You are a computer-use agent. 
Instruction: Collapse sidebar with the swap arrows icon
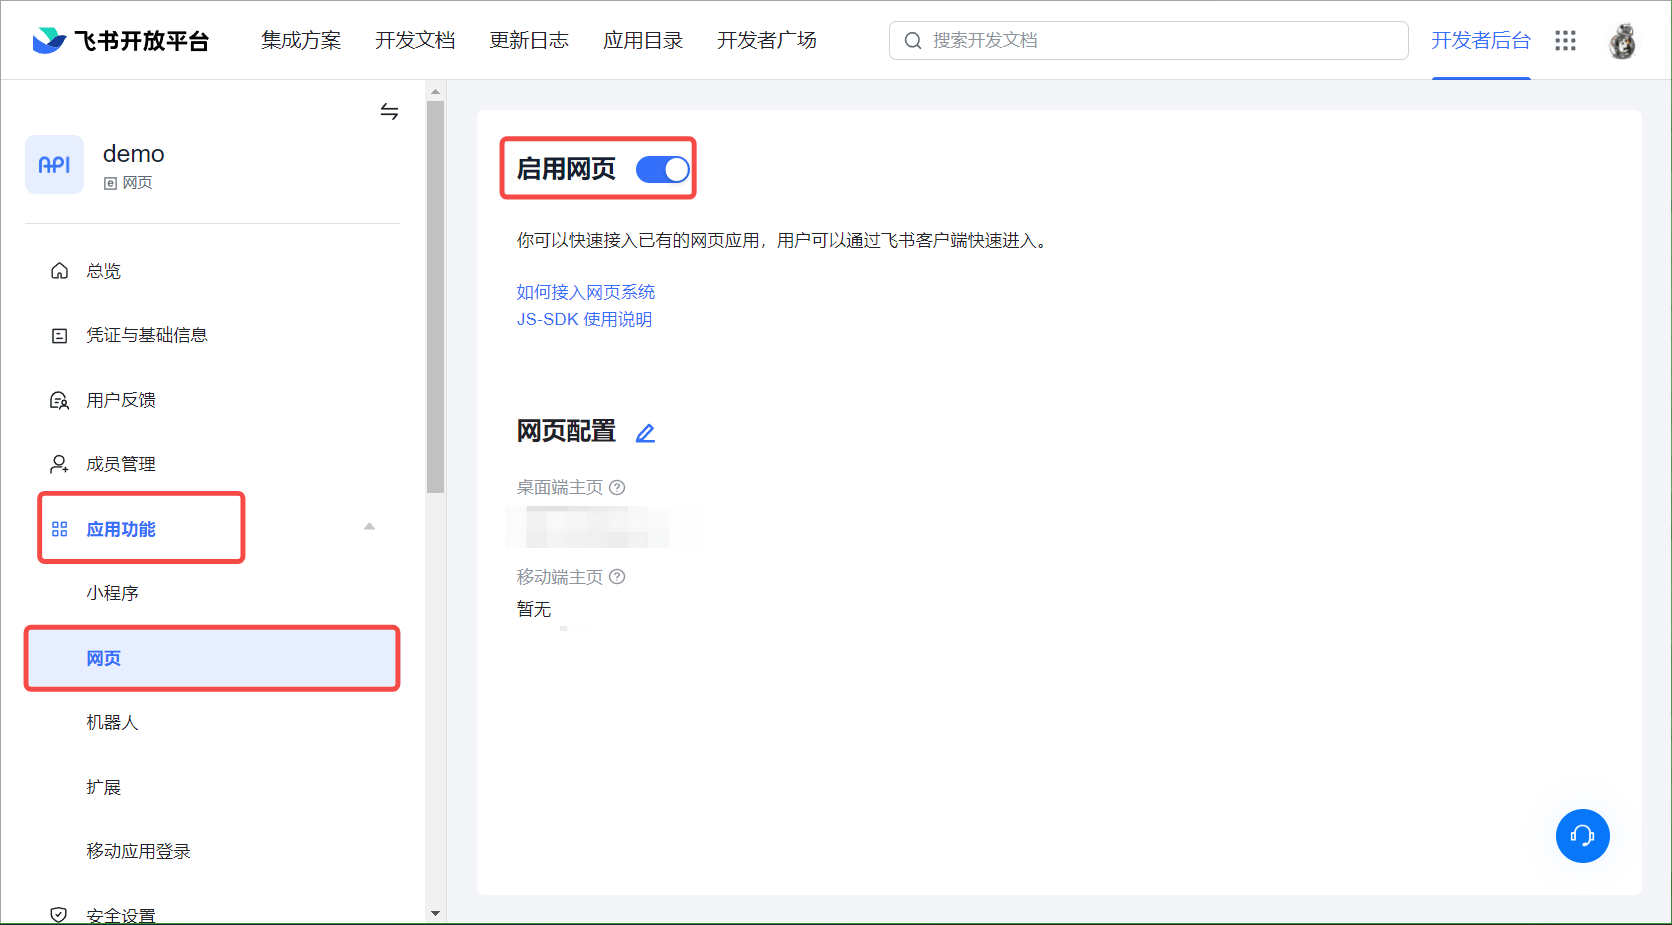(x=389, y=111)
